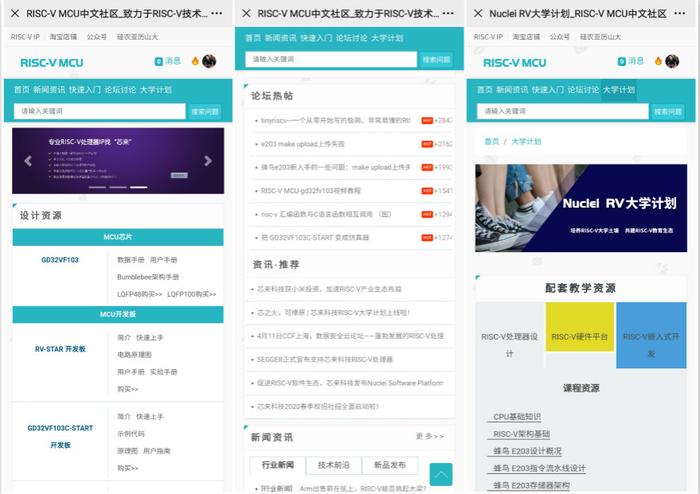Open the GD32VF103 chip link

point(60,260)
